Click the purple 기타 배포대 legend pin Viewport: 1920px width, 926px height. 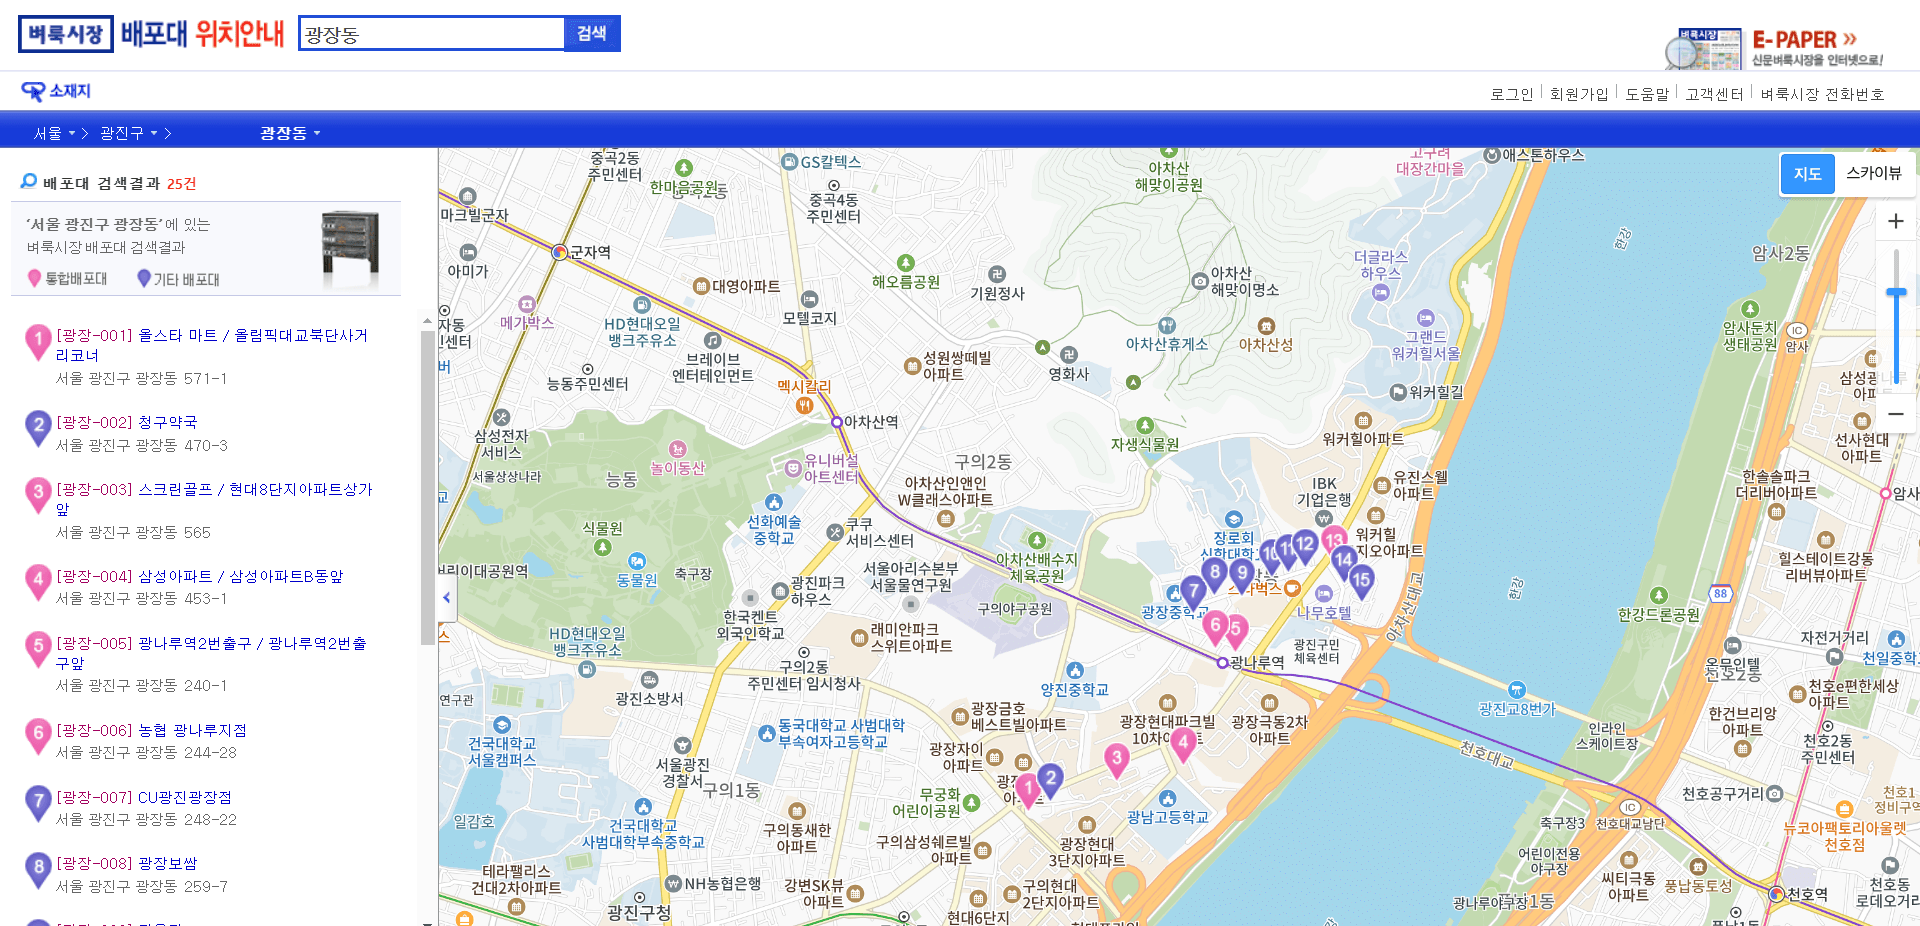tap(144, 278)
